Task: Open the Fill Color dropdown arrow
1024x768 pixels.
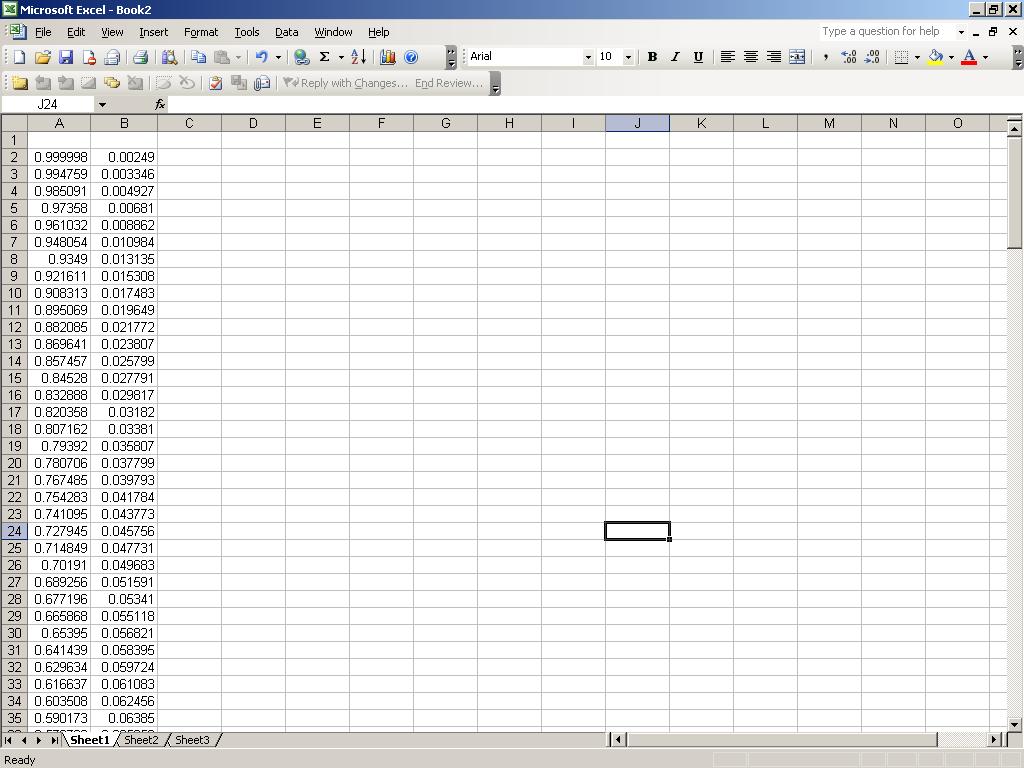Action: 951,57
